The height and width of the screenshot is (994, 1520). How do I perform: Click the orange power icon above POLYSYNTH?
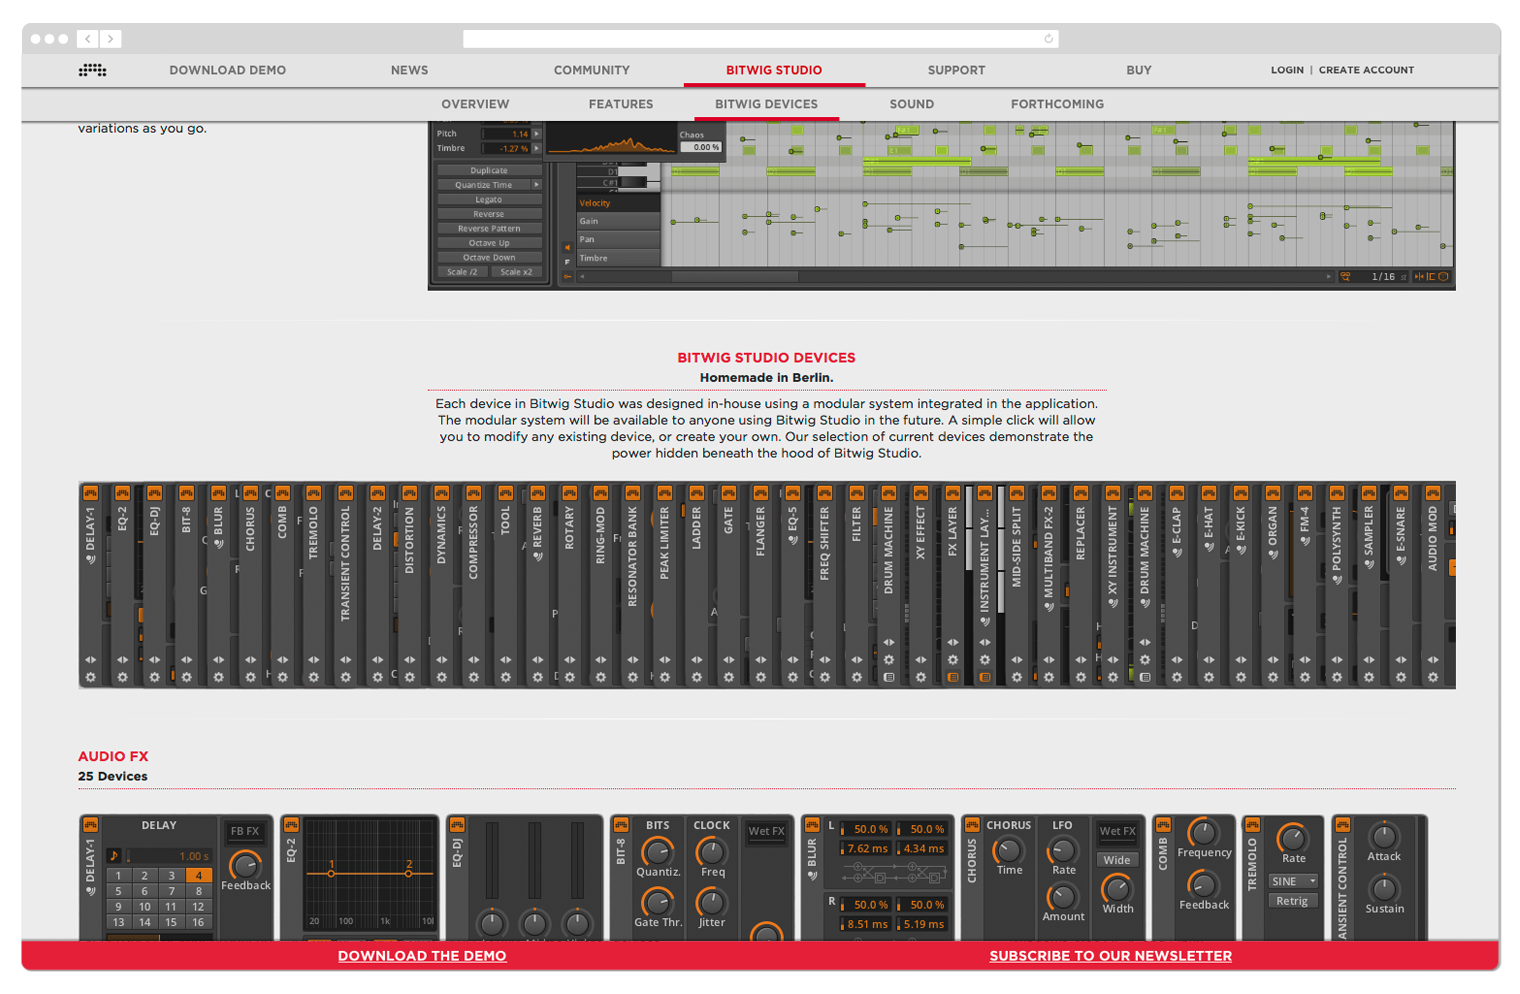pos(1336,493)
